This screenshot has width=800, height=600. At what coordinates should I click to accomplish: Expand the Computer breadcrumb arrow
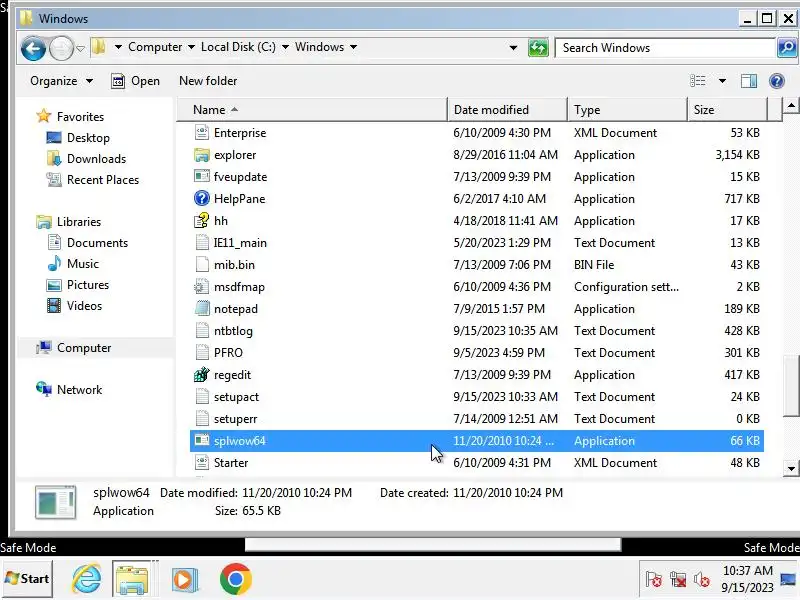[x=191, y=47]
